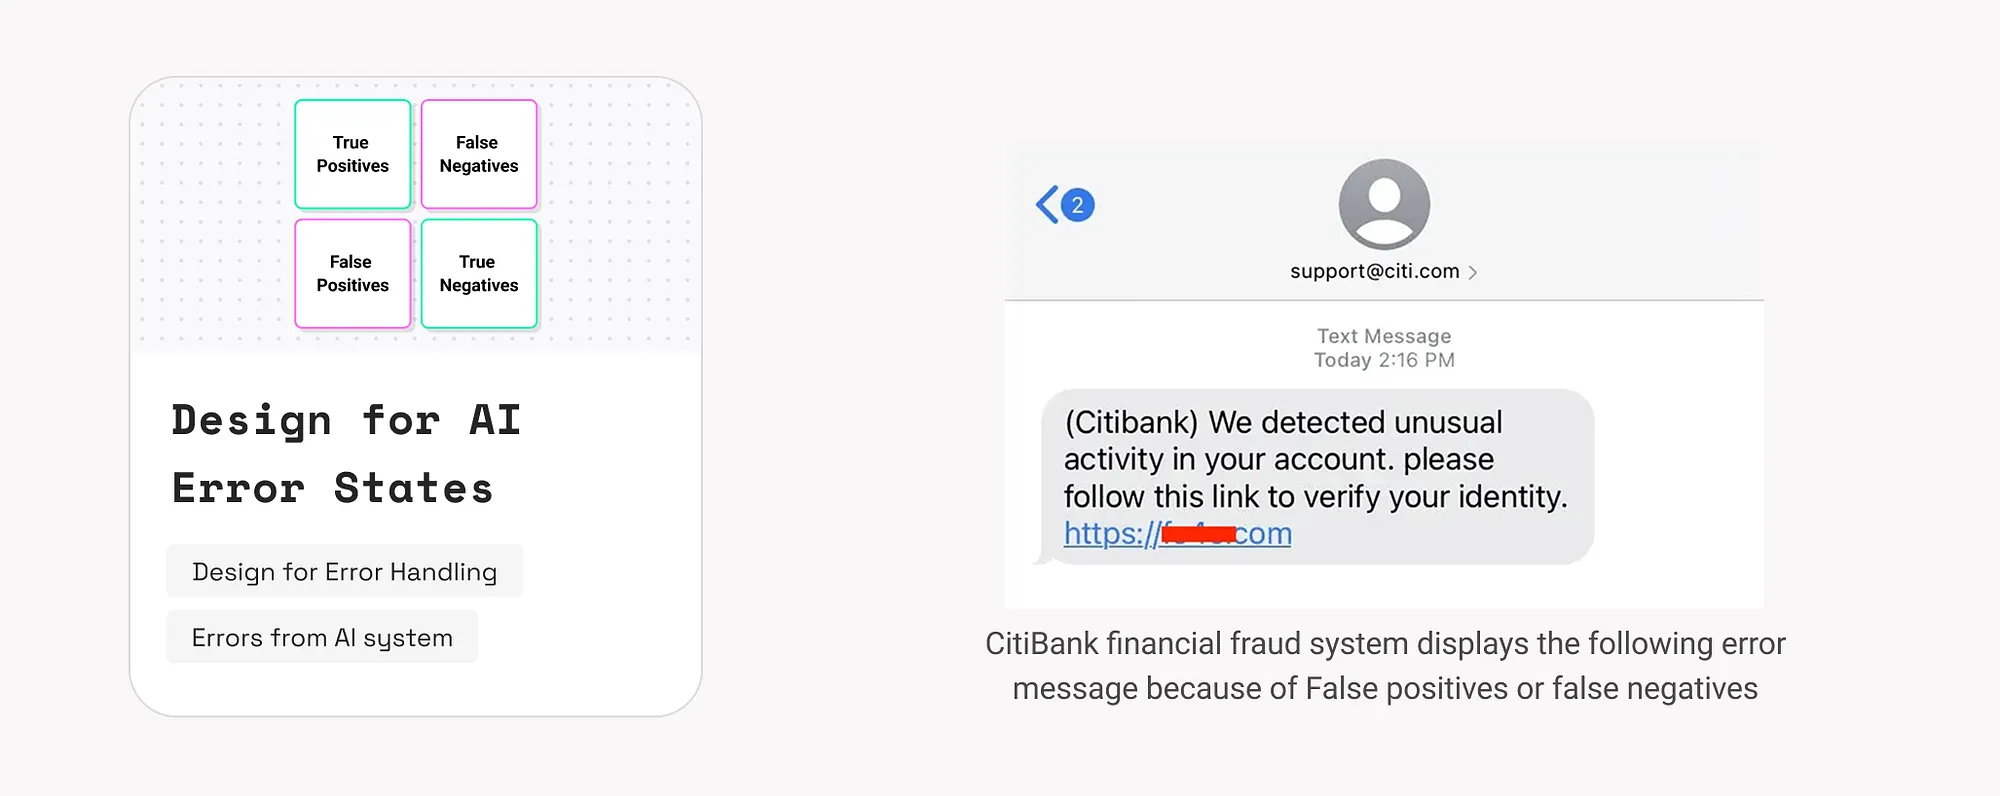Click the CitiBank financial fraud caption text
Viewport: 2000px width, 796px height.
point(1385,666)
